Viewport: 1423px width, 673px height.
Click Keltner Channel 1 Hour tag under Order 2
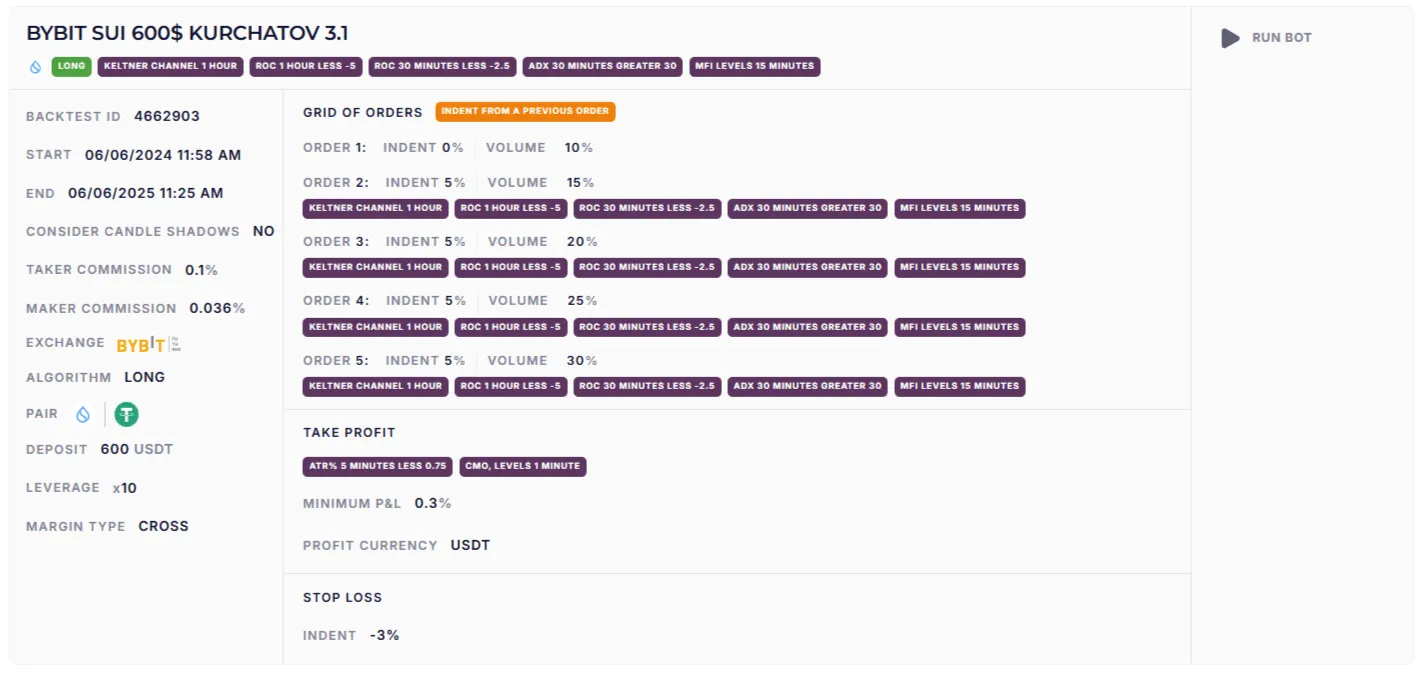coord(375,208)
